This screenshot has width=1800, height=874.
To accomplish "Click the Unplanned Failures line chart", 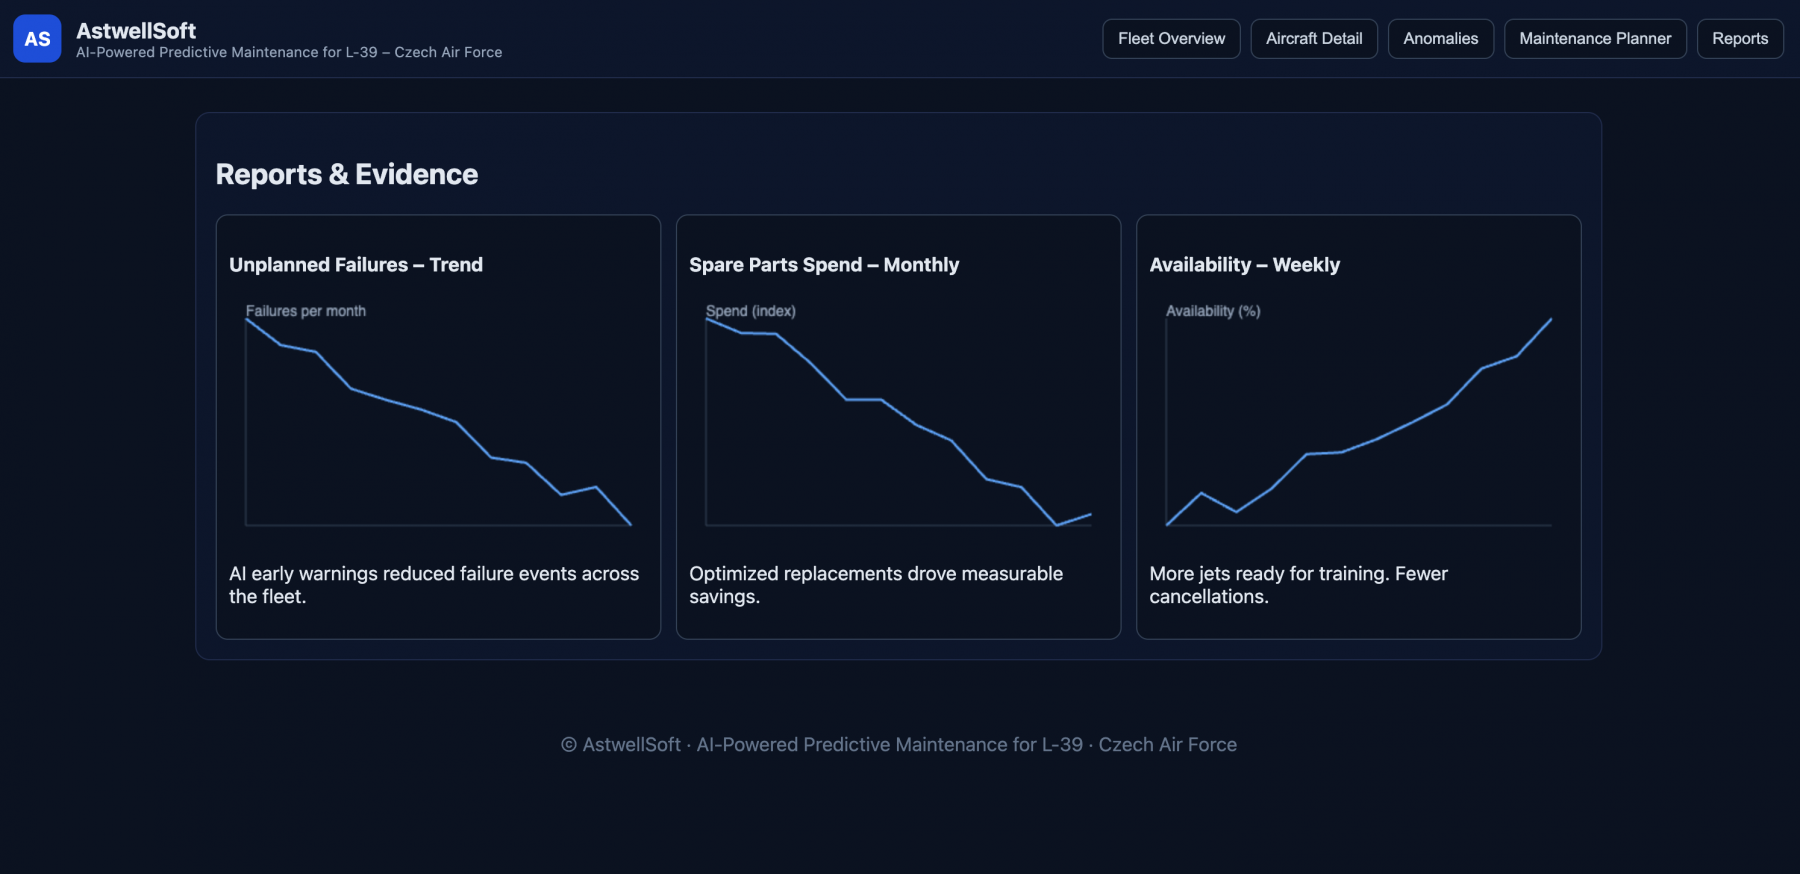I will (438, 420).
